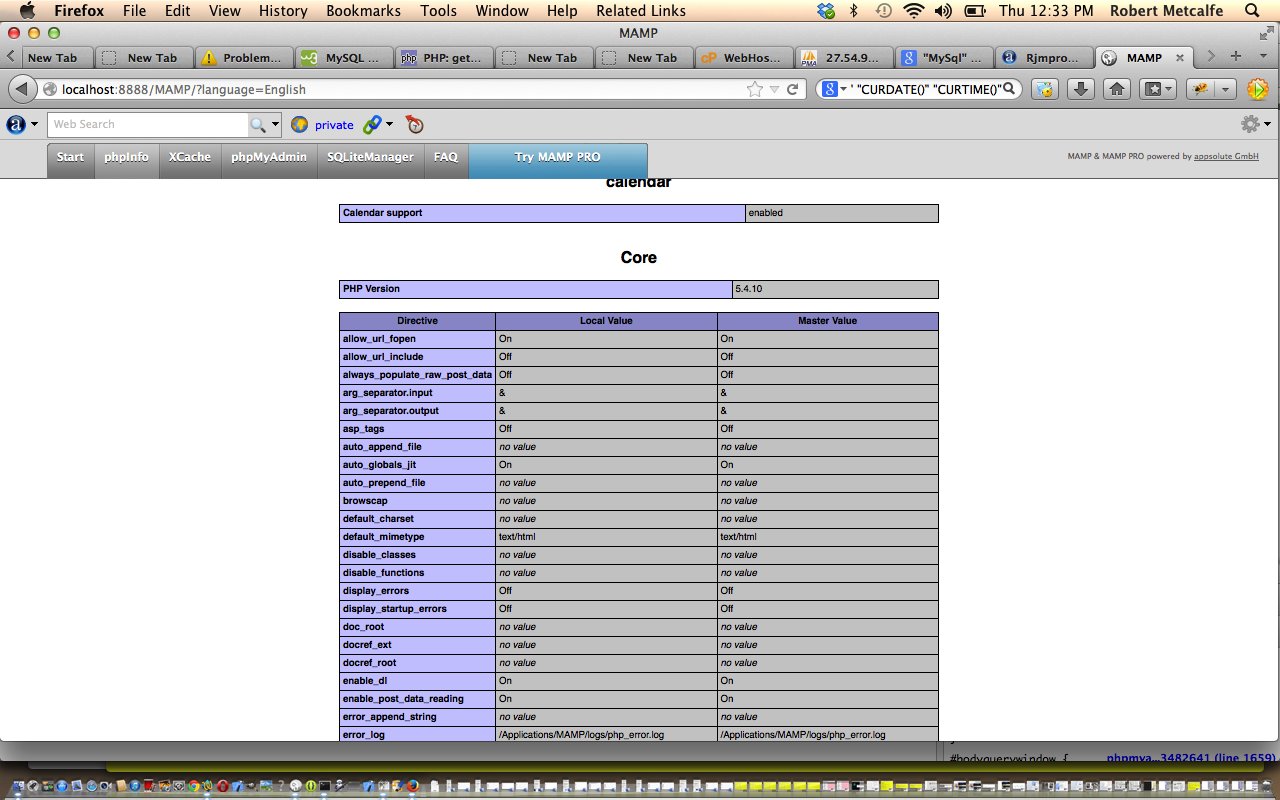Open the URL history dropdown arrow

pyautogui.click(x=774, y=89)
